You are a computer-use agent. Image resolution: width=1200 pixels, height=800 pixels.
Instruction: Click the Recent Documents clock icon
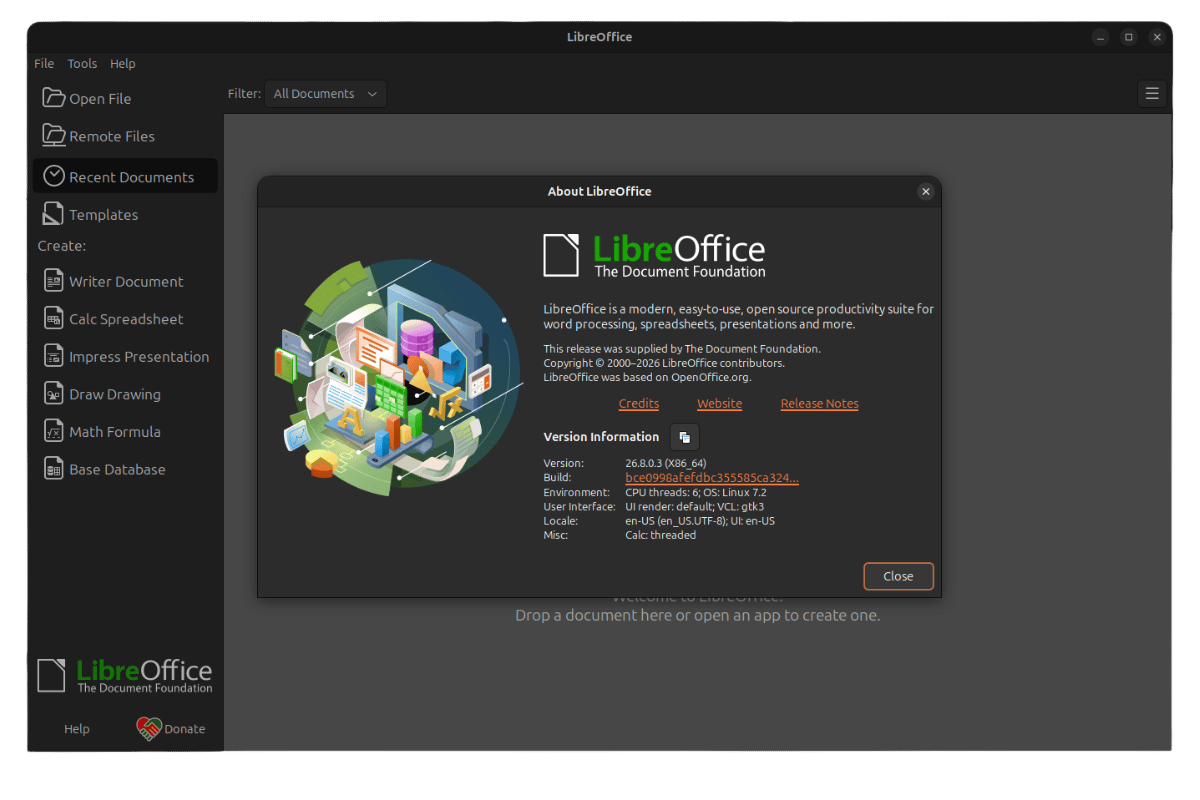click(x=53, y=176)
